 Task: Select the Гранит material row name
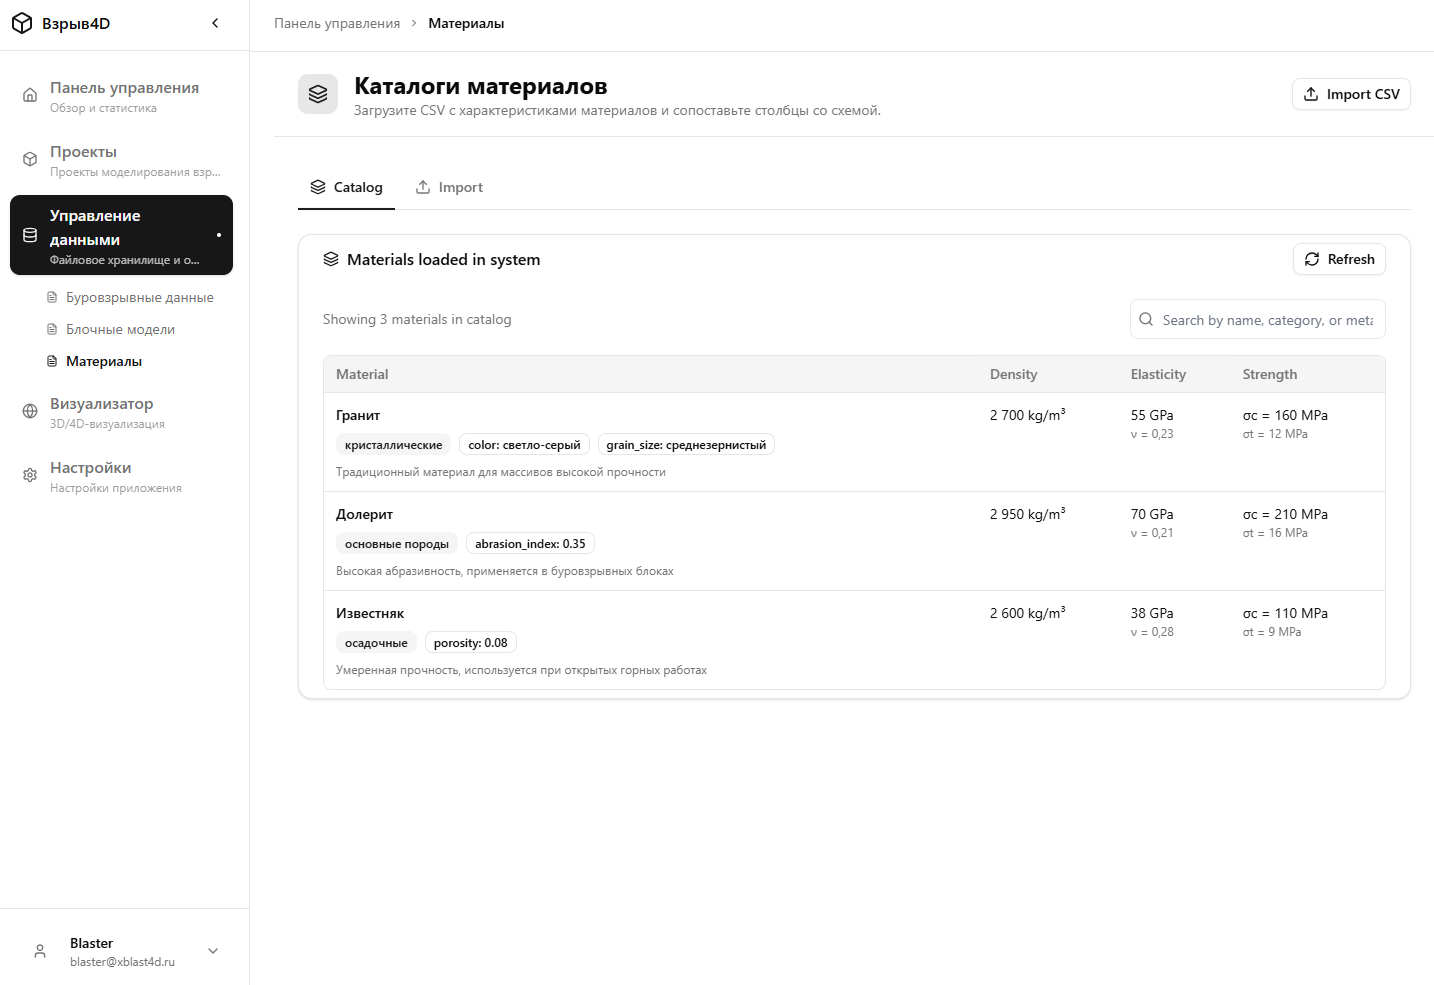[x=358, y=415]
